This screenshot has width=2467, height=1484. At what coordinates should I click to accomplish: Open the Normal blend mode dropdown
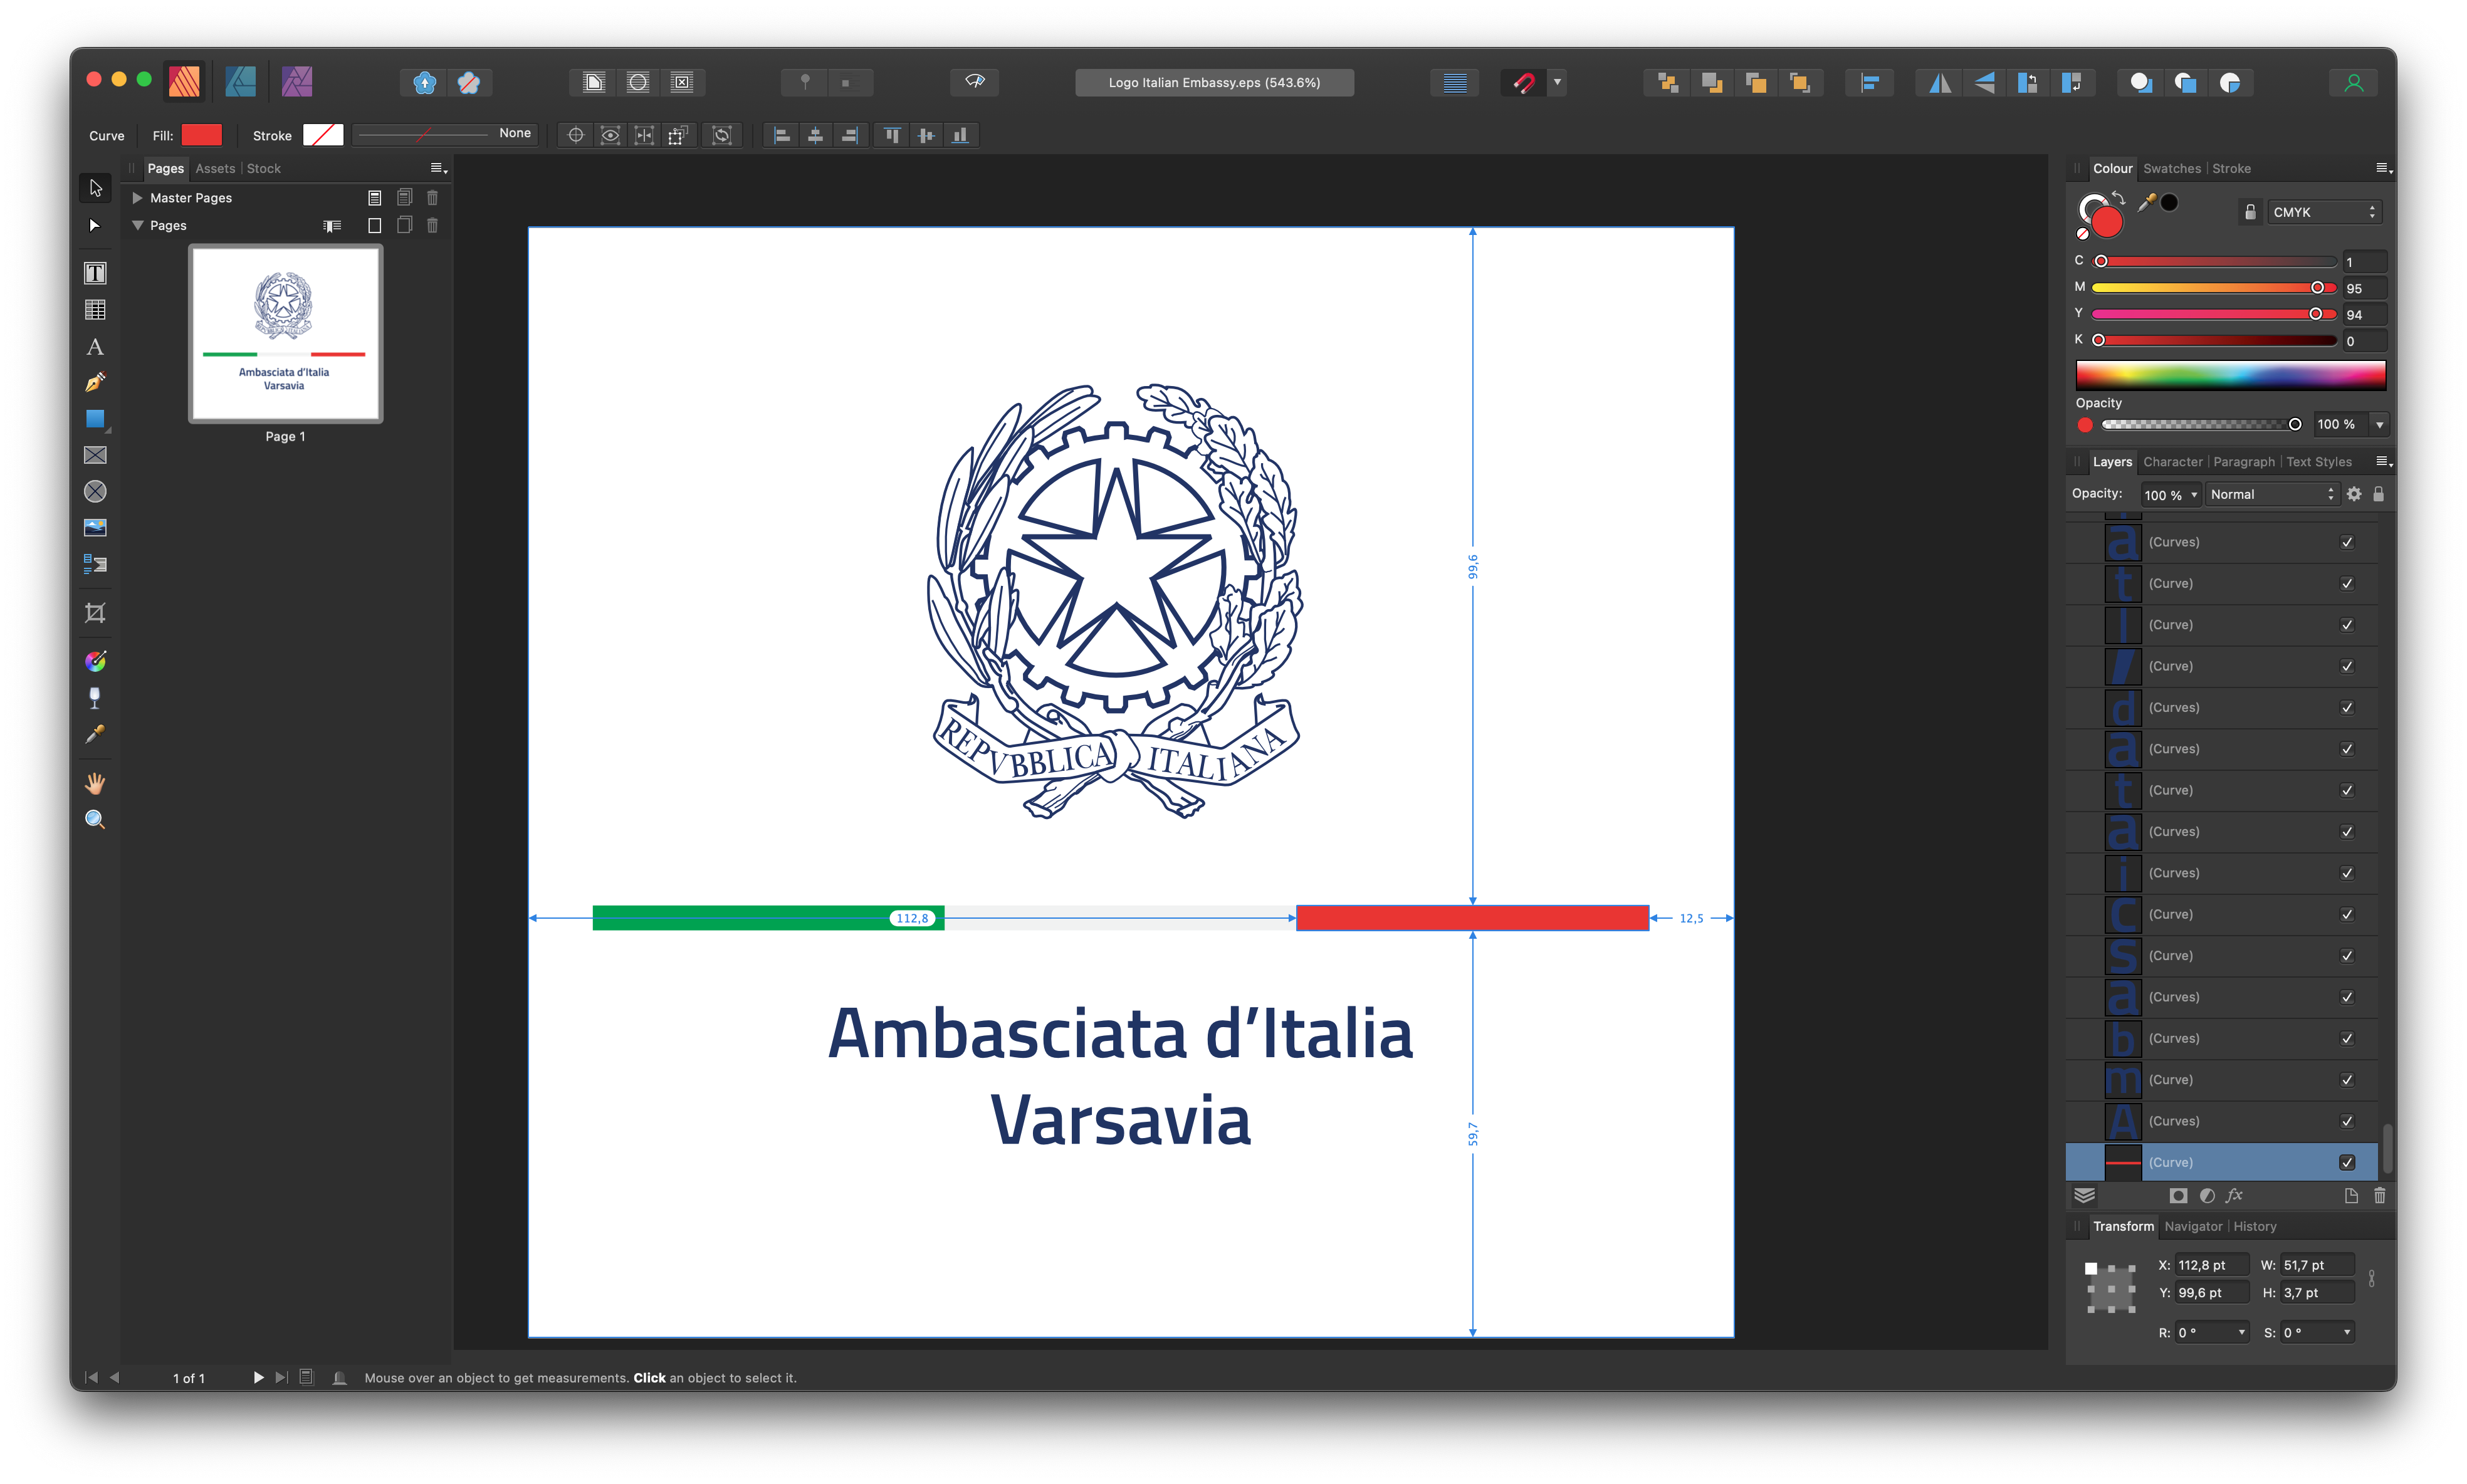click(2272, 495)
